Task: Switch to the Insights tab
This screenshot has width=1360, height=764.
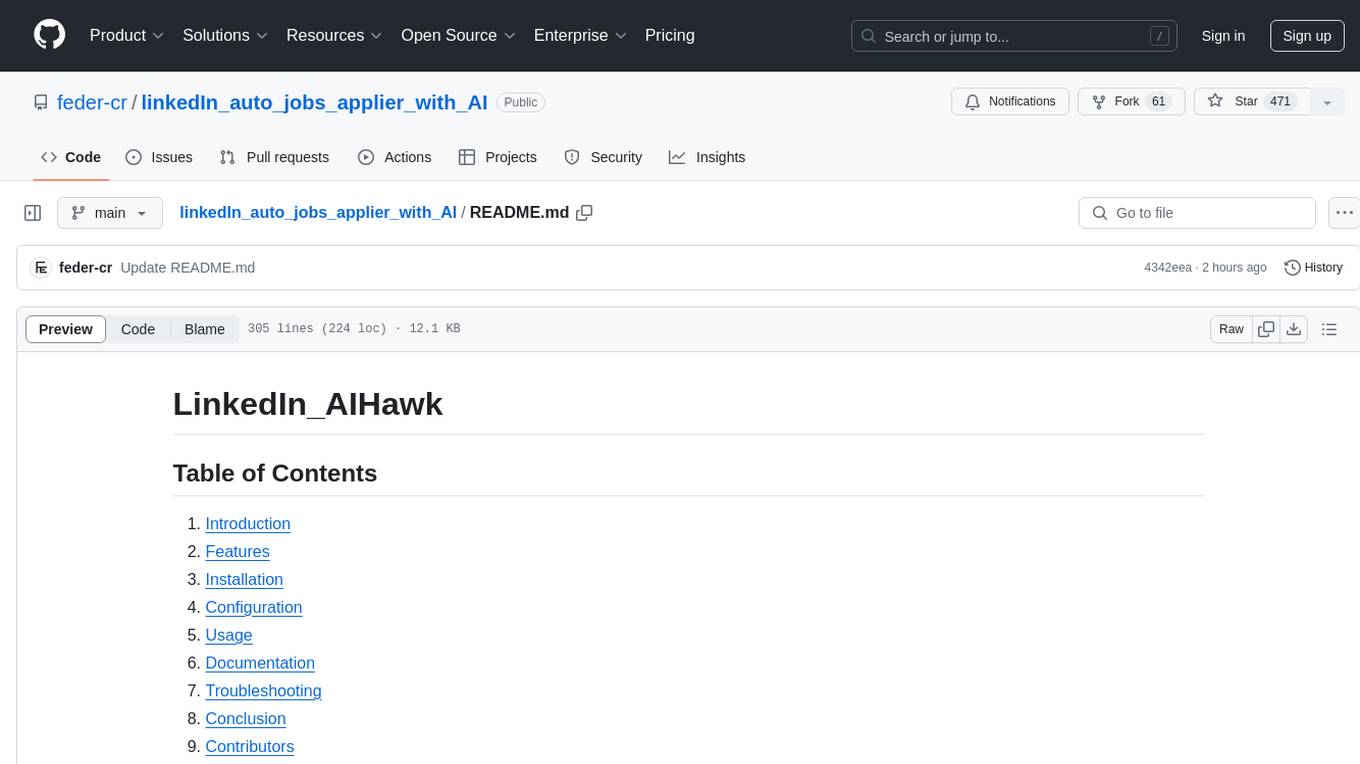Action: coord(707,157)
